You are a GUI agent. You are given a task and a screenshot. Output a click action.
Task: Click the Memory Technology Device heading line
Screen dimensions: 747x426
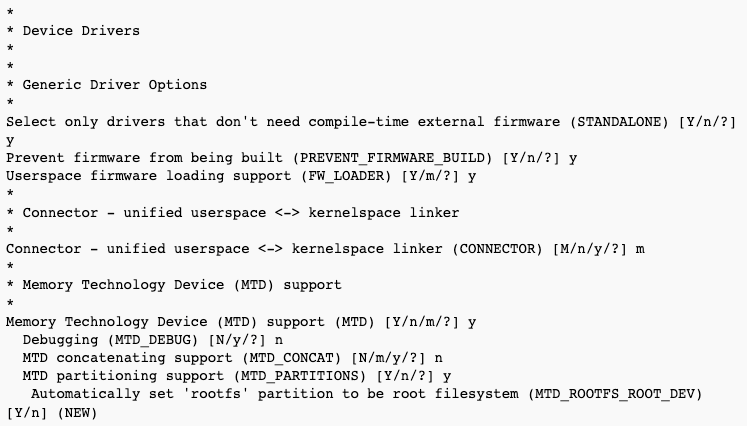pyautogui.click(x=174, y=285)
